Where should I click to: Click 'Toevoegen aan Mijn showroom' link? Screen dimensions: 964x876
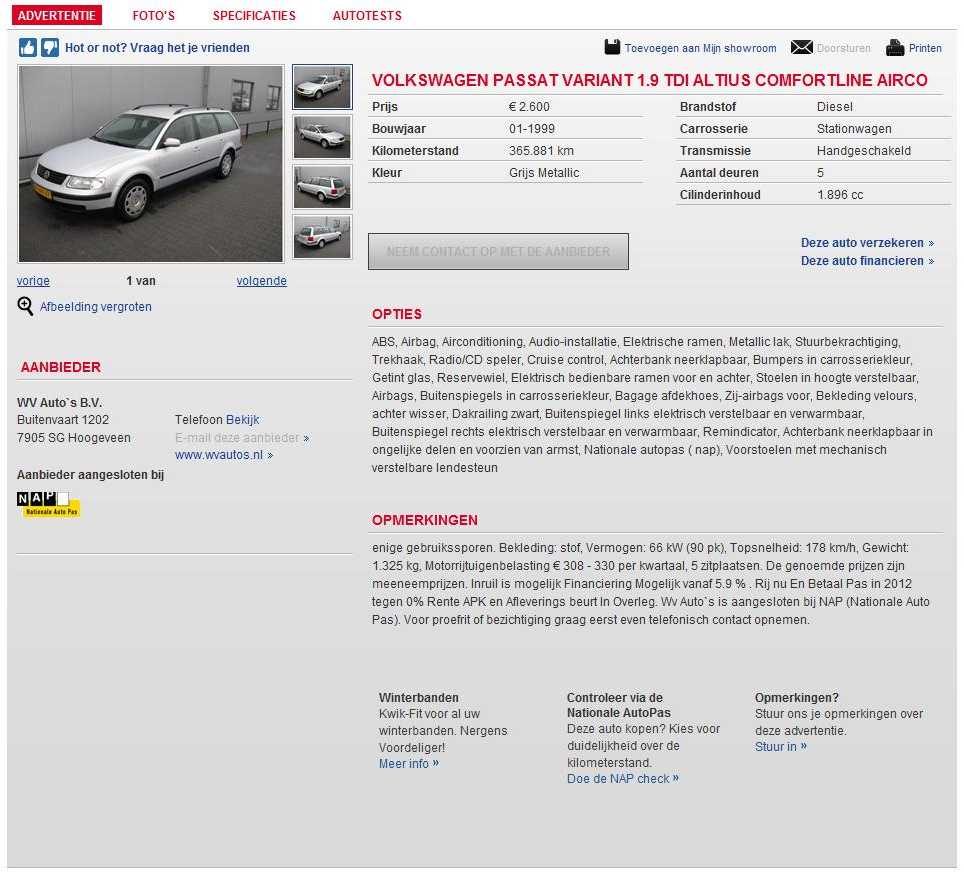700,48
